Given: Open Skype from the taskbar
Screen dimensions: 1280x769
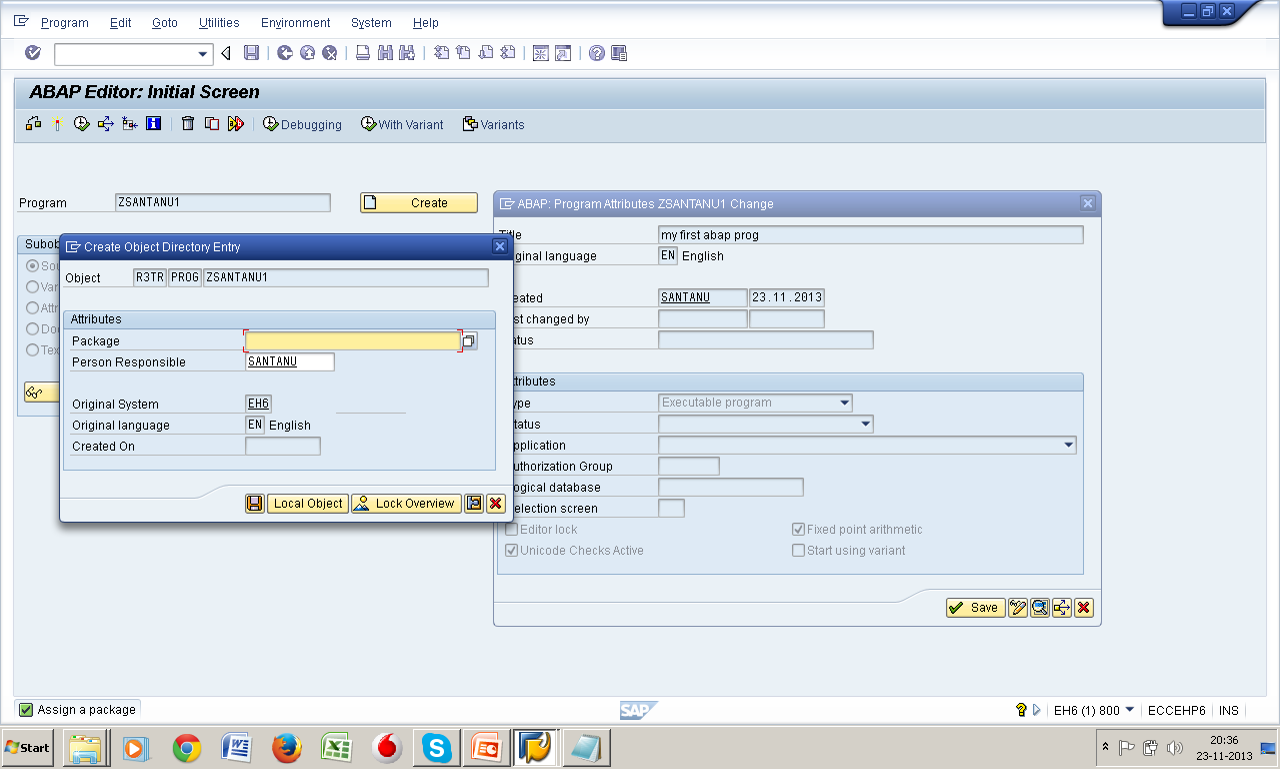Looking at the screenshot, I should pyautogui.click(x=437, y=748).
